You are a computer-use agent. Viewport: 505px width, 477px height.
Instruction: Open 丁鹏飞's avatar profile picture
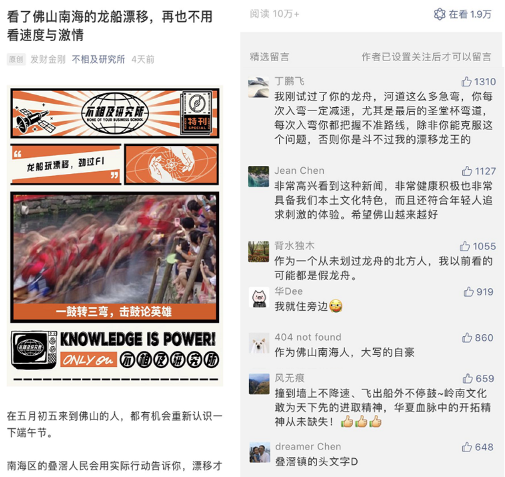258,87
